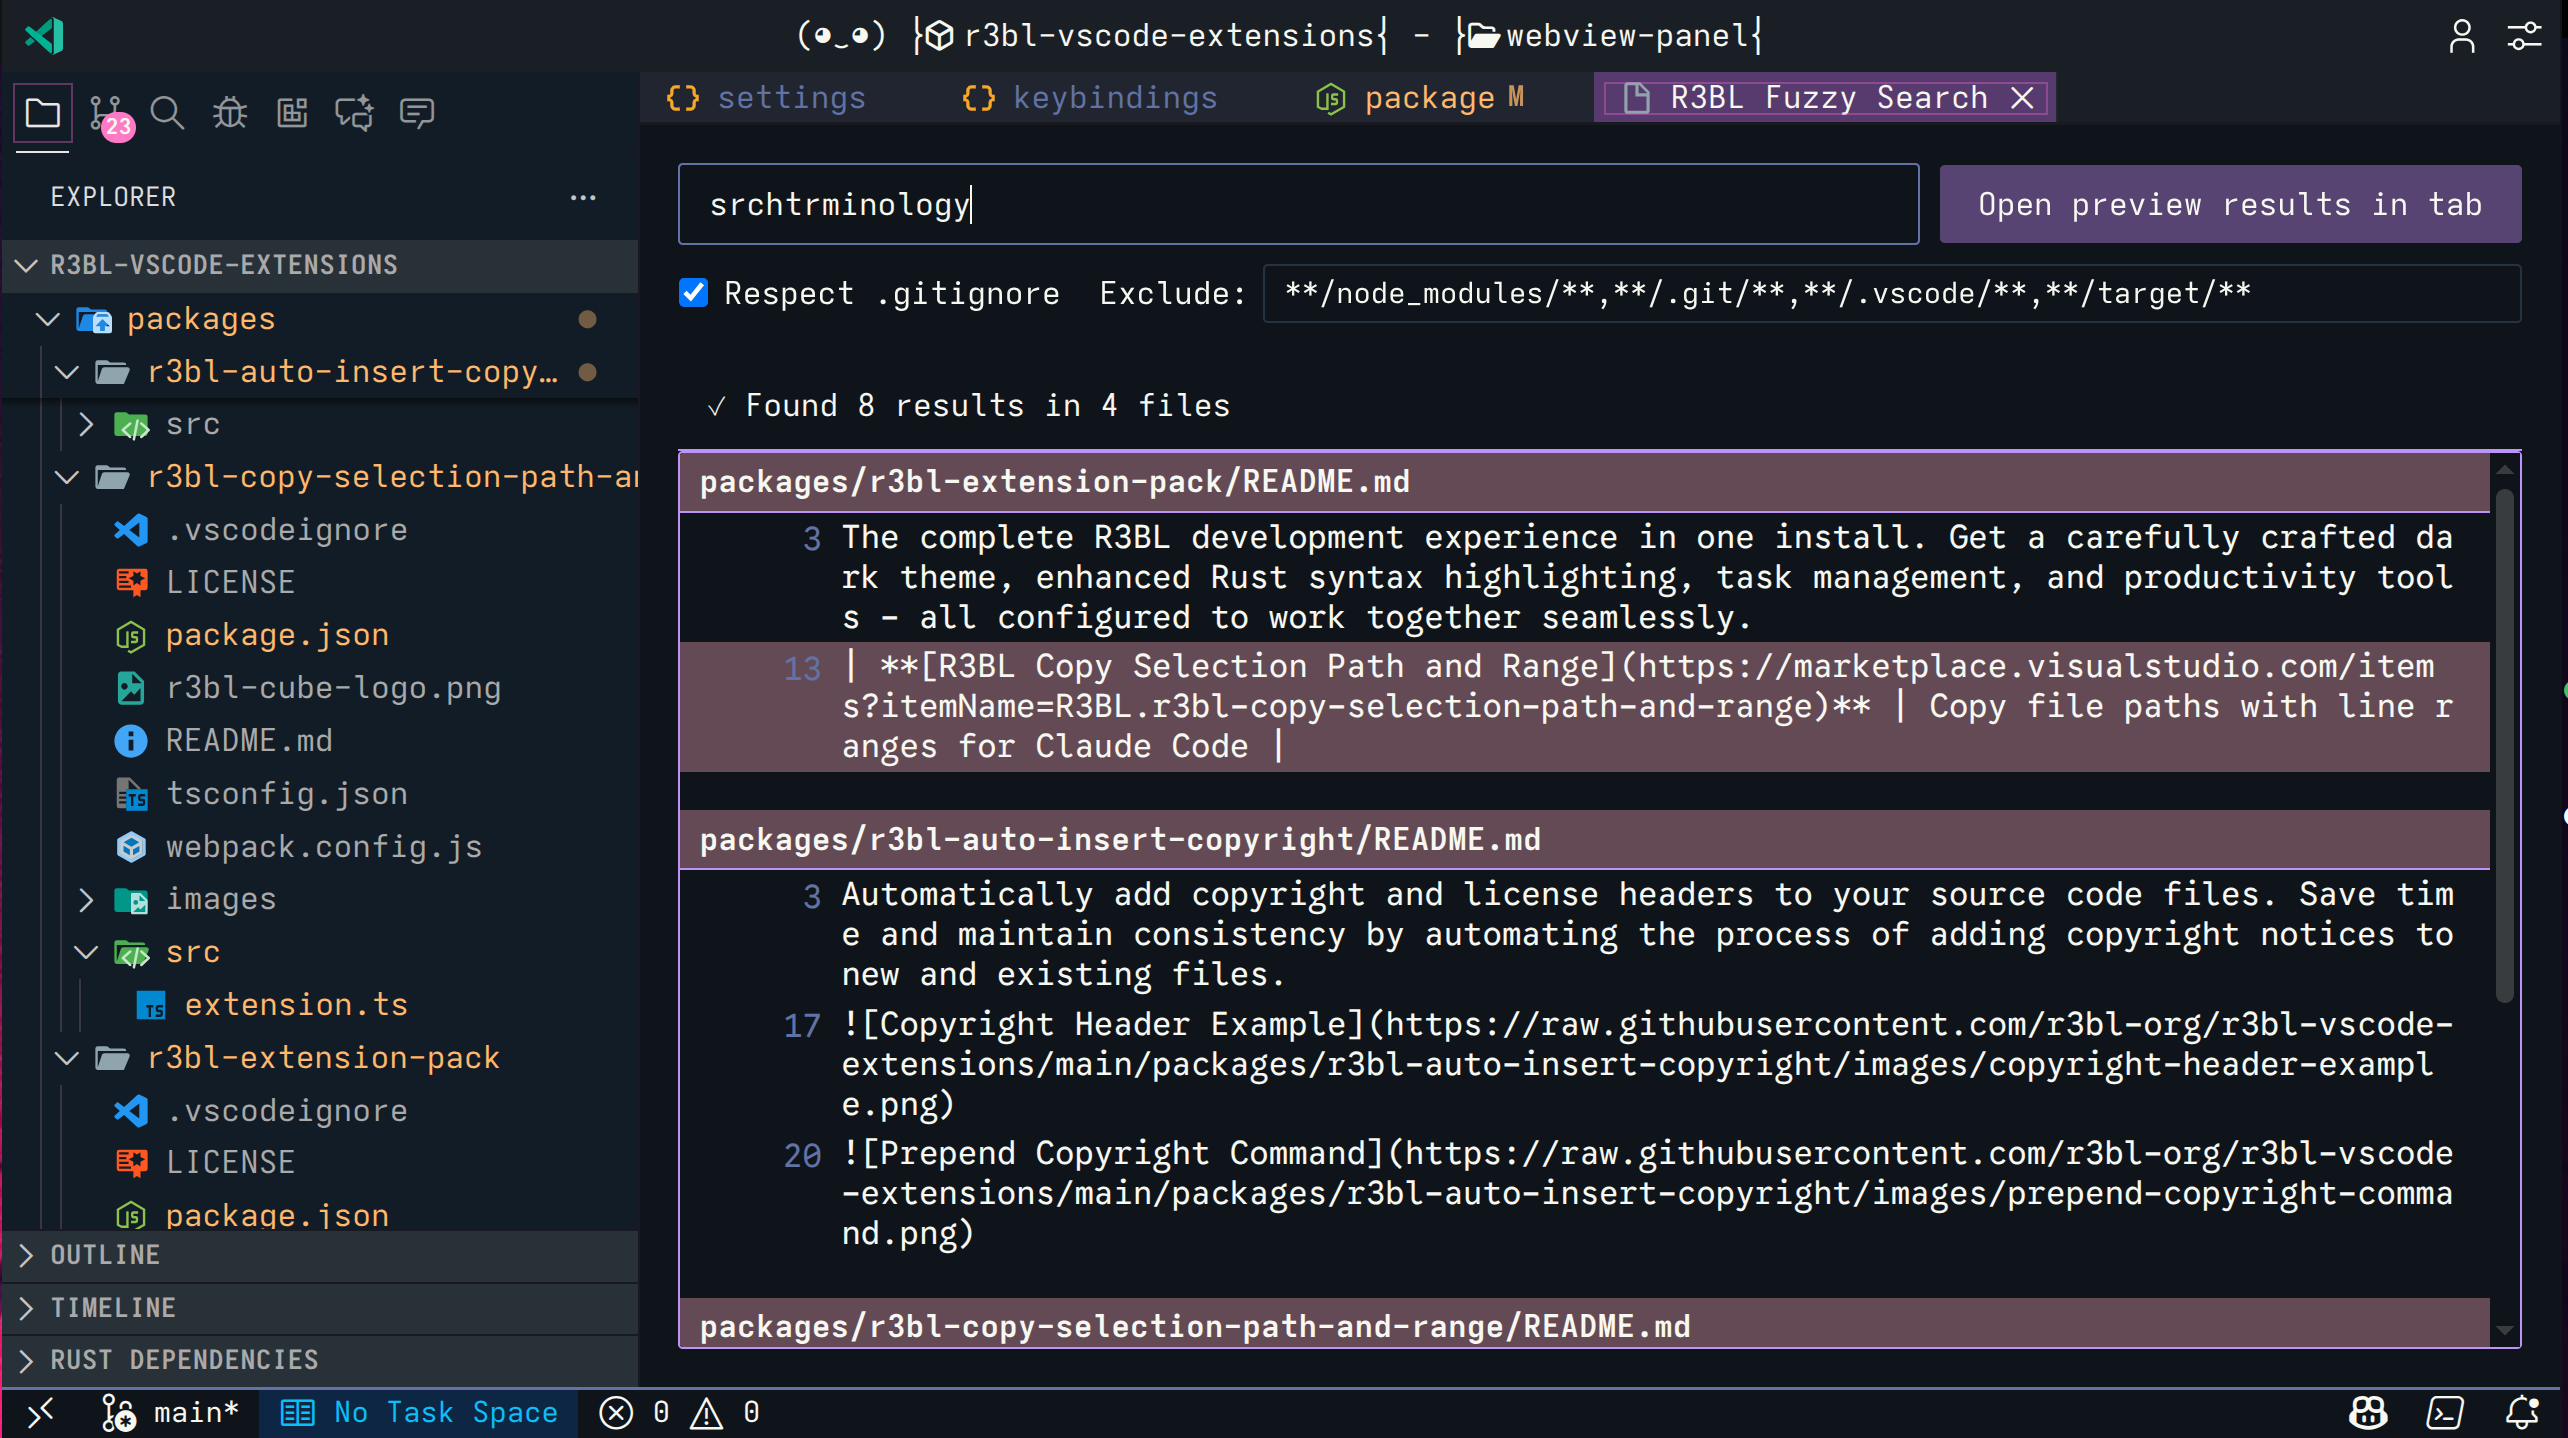Click the Exclude patterns input field
Viewport: 2568px width, 1438px height.
pyautogui.click(x=1890, y=293)
